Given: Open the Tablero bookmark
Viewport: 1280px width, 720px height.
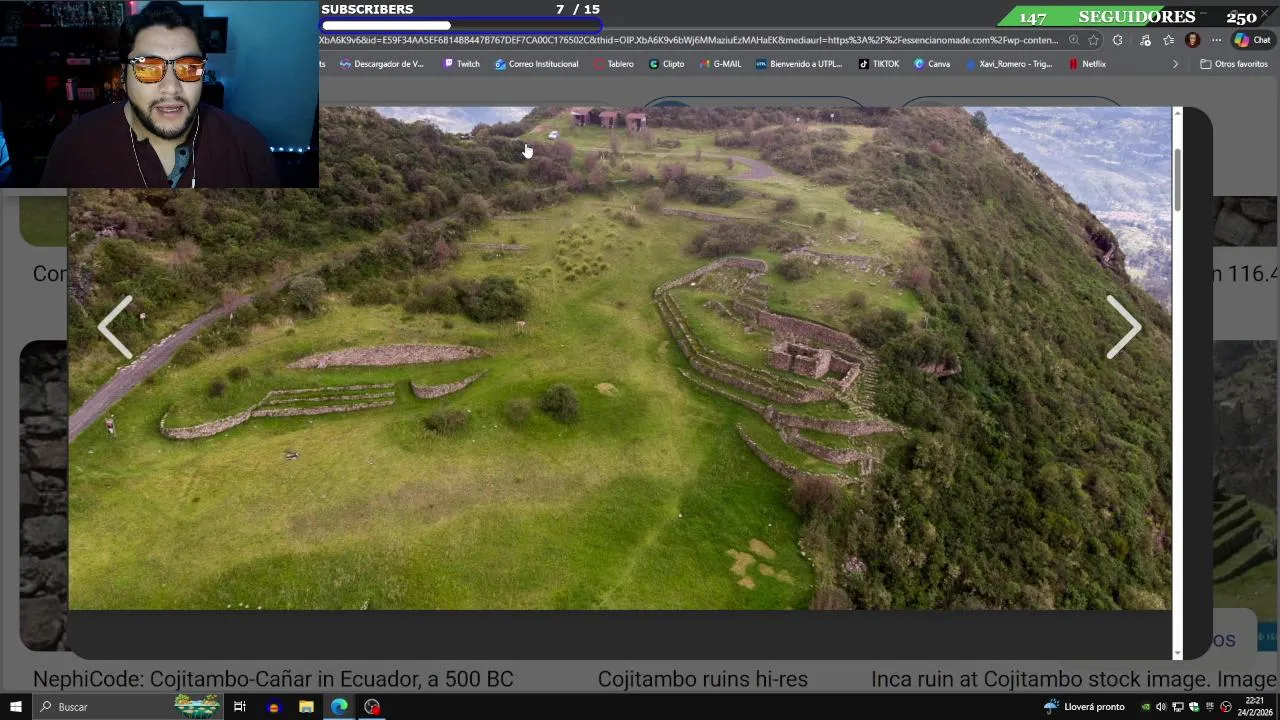Looking at the screenshot, I should 613,64.
